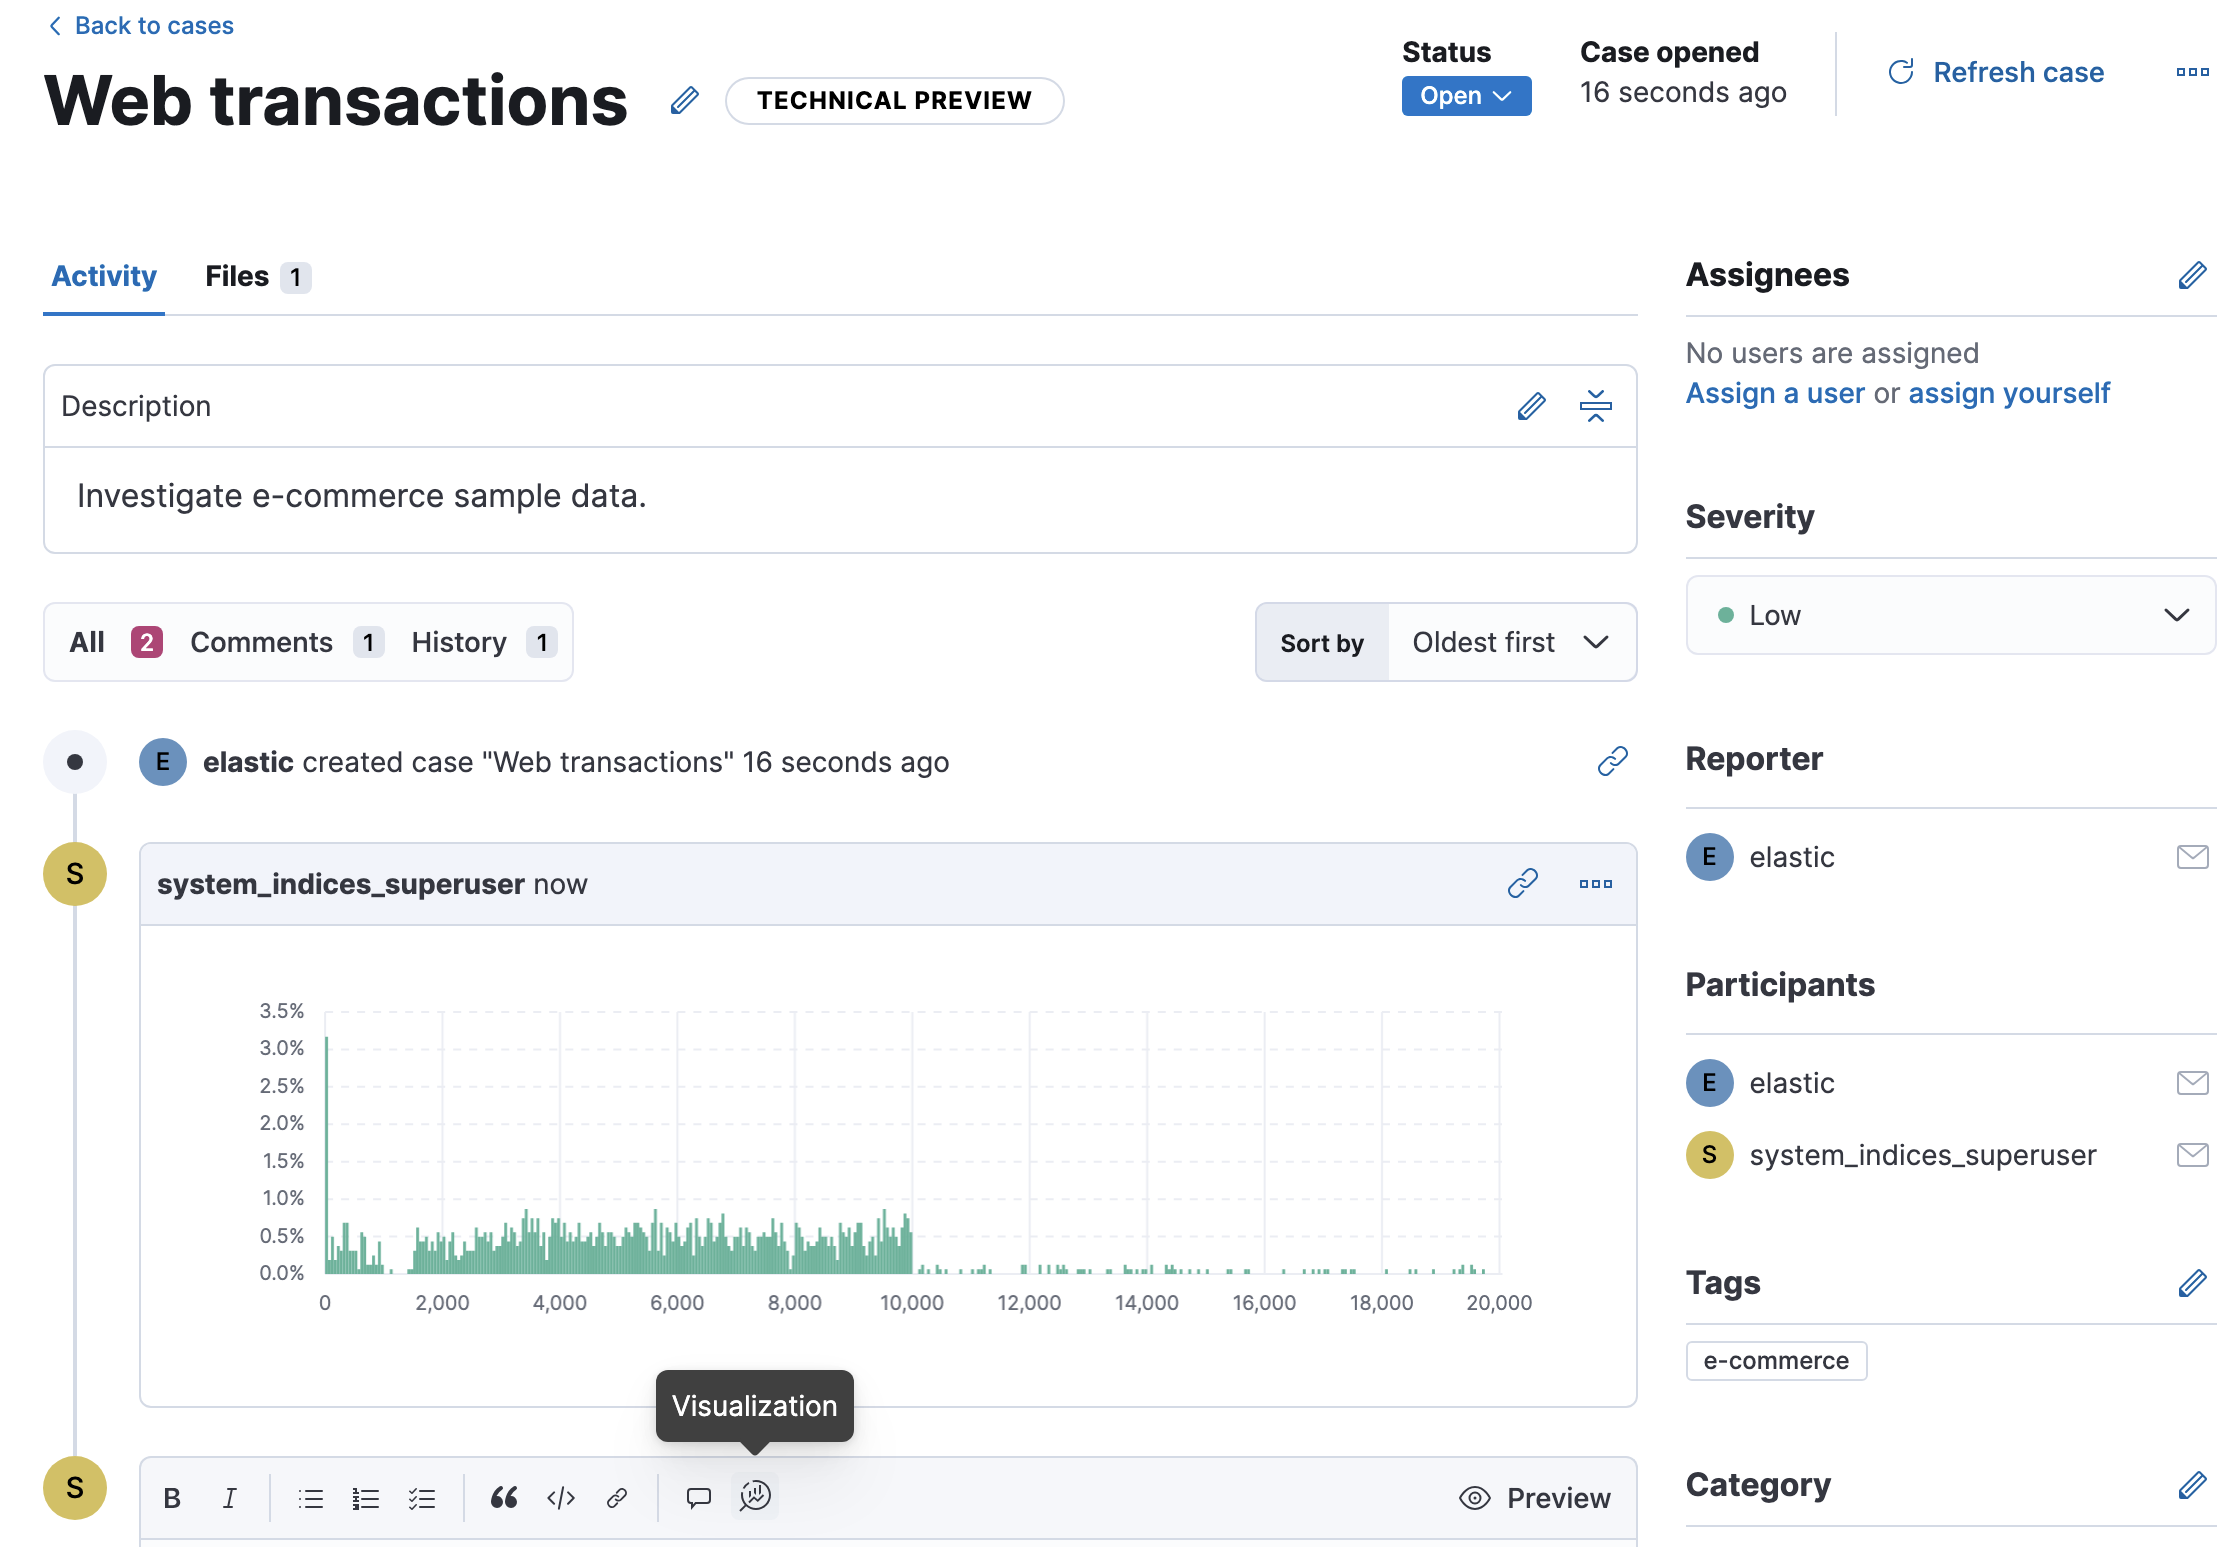Edit the case description with the pencil icon
The width and height of the screenshot is (2224, 1547).
tap(1531, 406)
